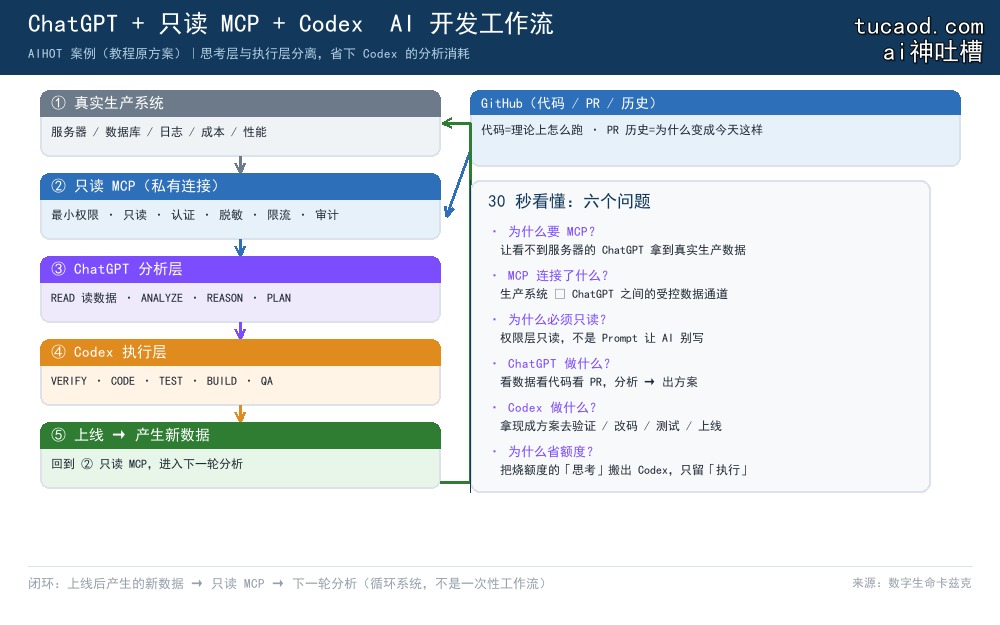Viewport: 1000px width, 625px height.
Task: Click '数据库' in the production system box
Action: (x=122, y=132)
